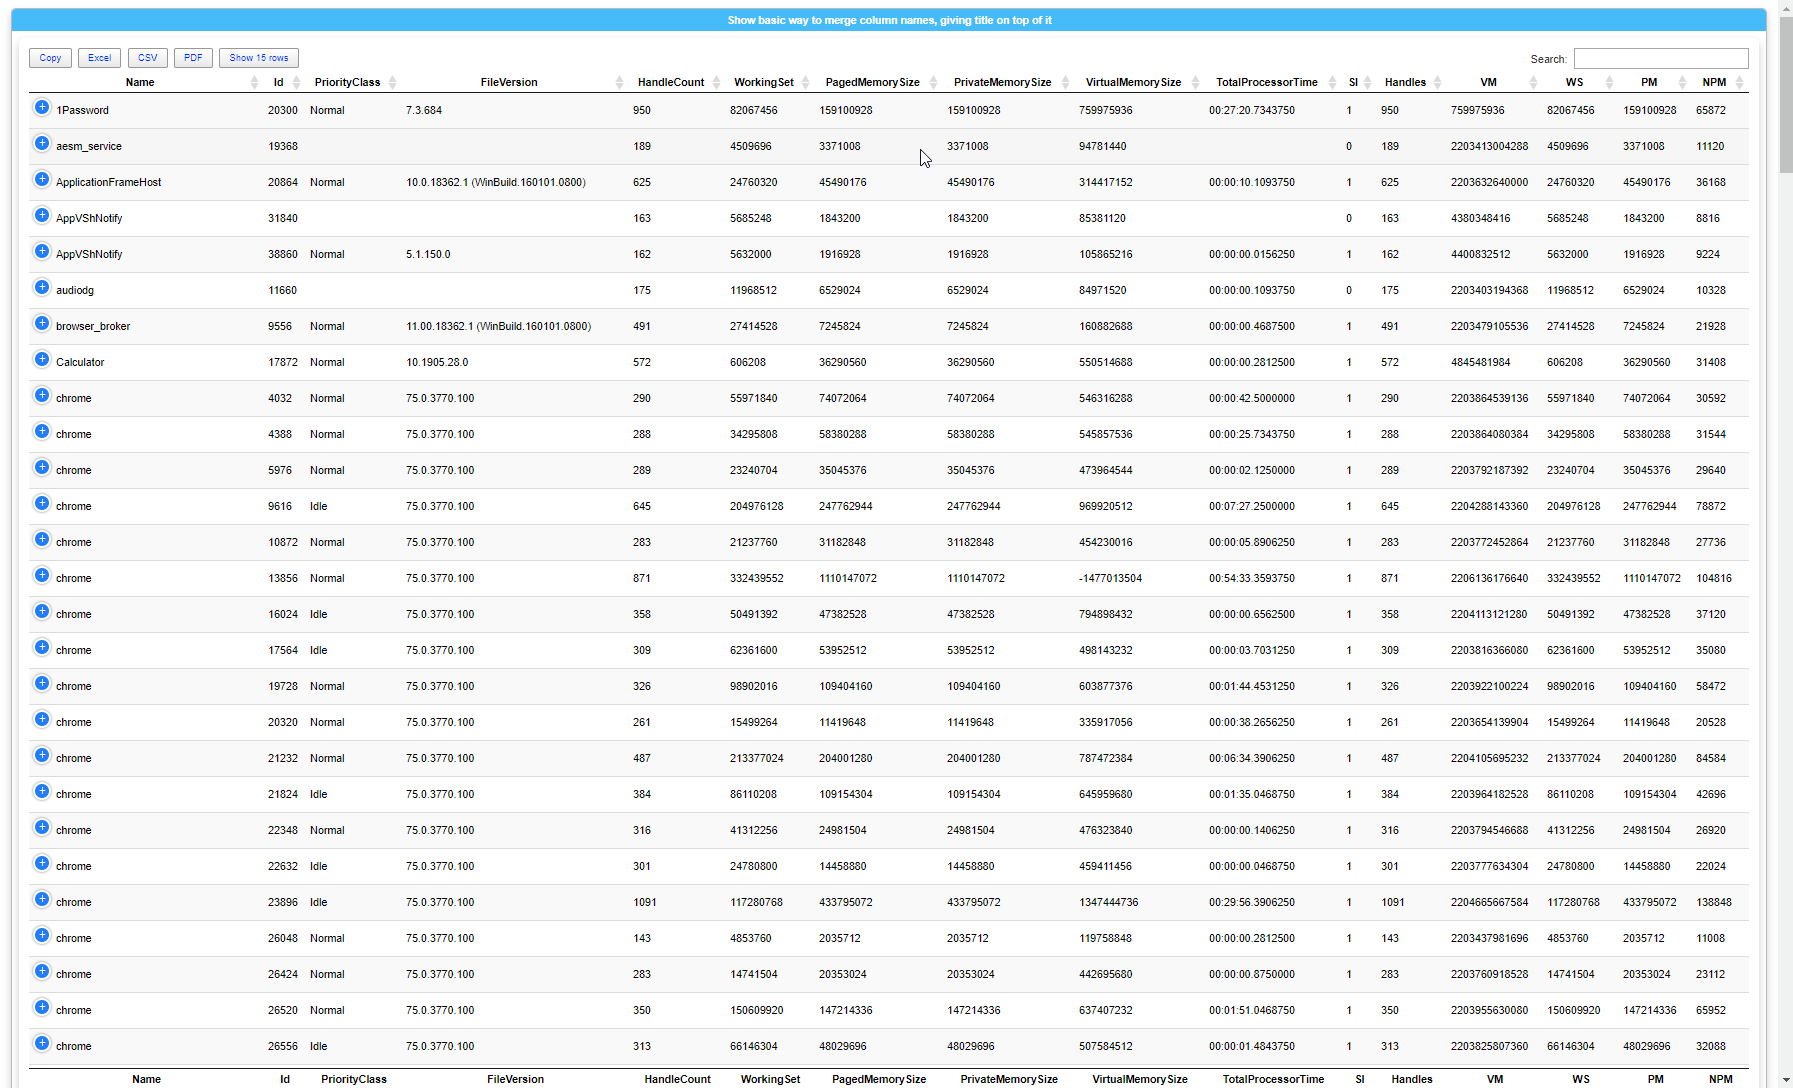Image resolution: width=1793 pixels, height=1088 pixels.
Task: Expand the 1Password row details
Action: pyautogui.click(x=42, y=108)
